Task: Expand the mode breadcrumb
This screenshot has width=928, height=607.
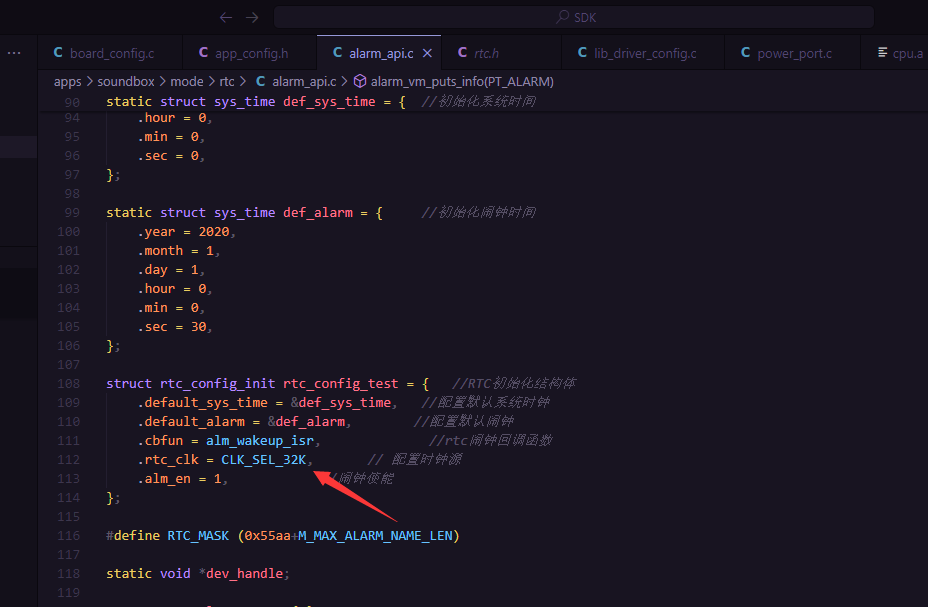Action: (x=186, y=82)
